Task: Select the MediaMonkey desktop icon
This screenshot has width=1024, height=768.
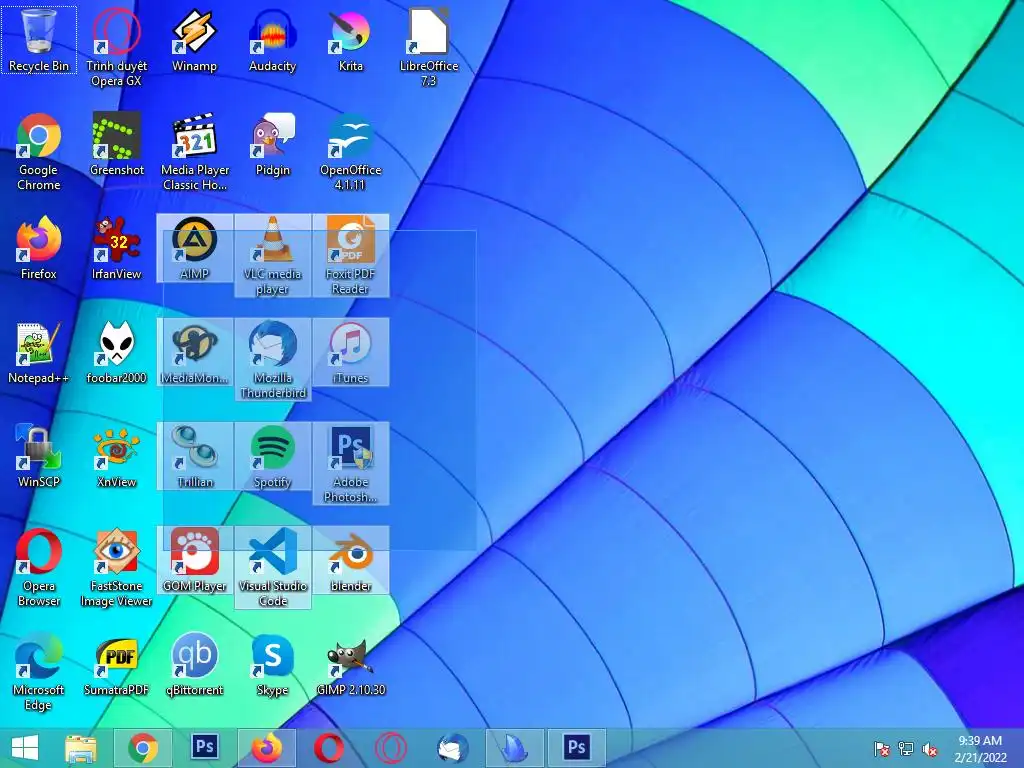Action: (194, 352)
